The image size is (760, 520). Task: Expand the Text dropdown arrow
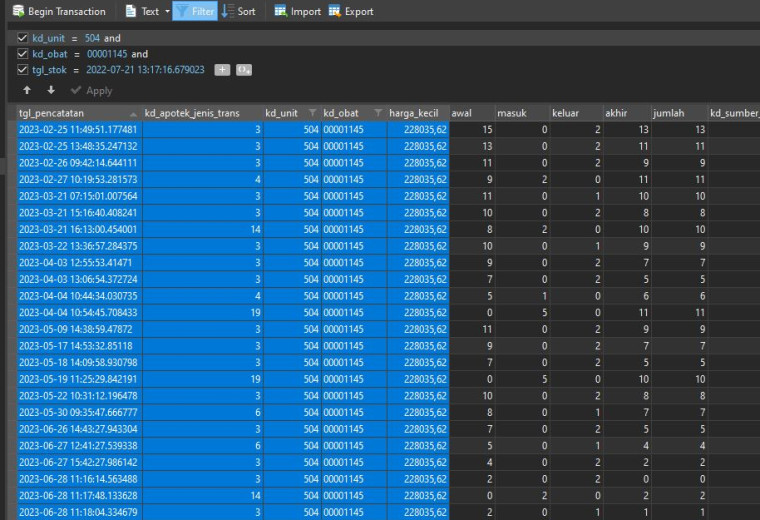pos(167,11)
